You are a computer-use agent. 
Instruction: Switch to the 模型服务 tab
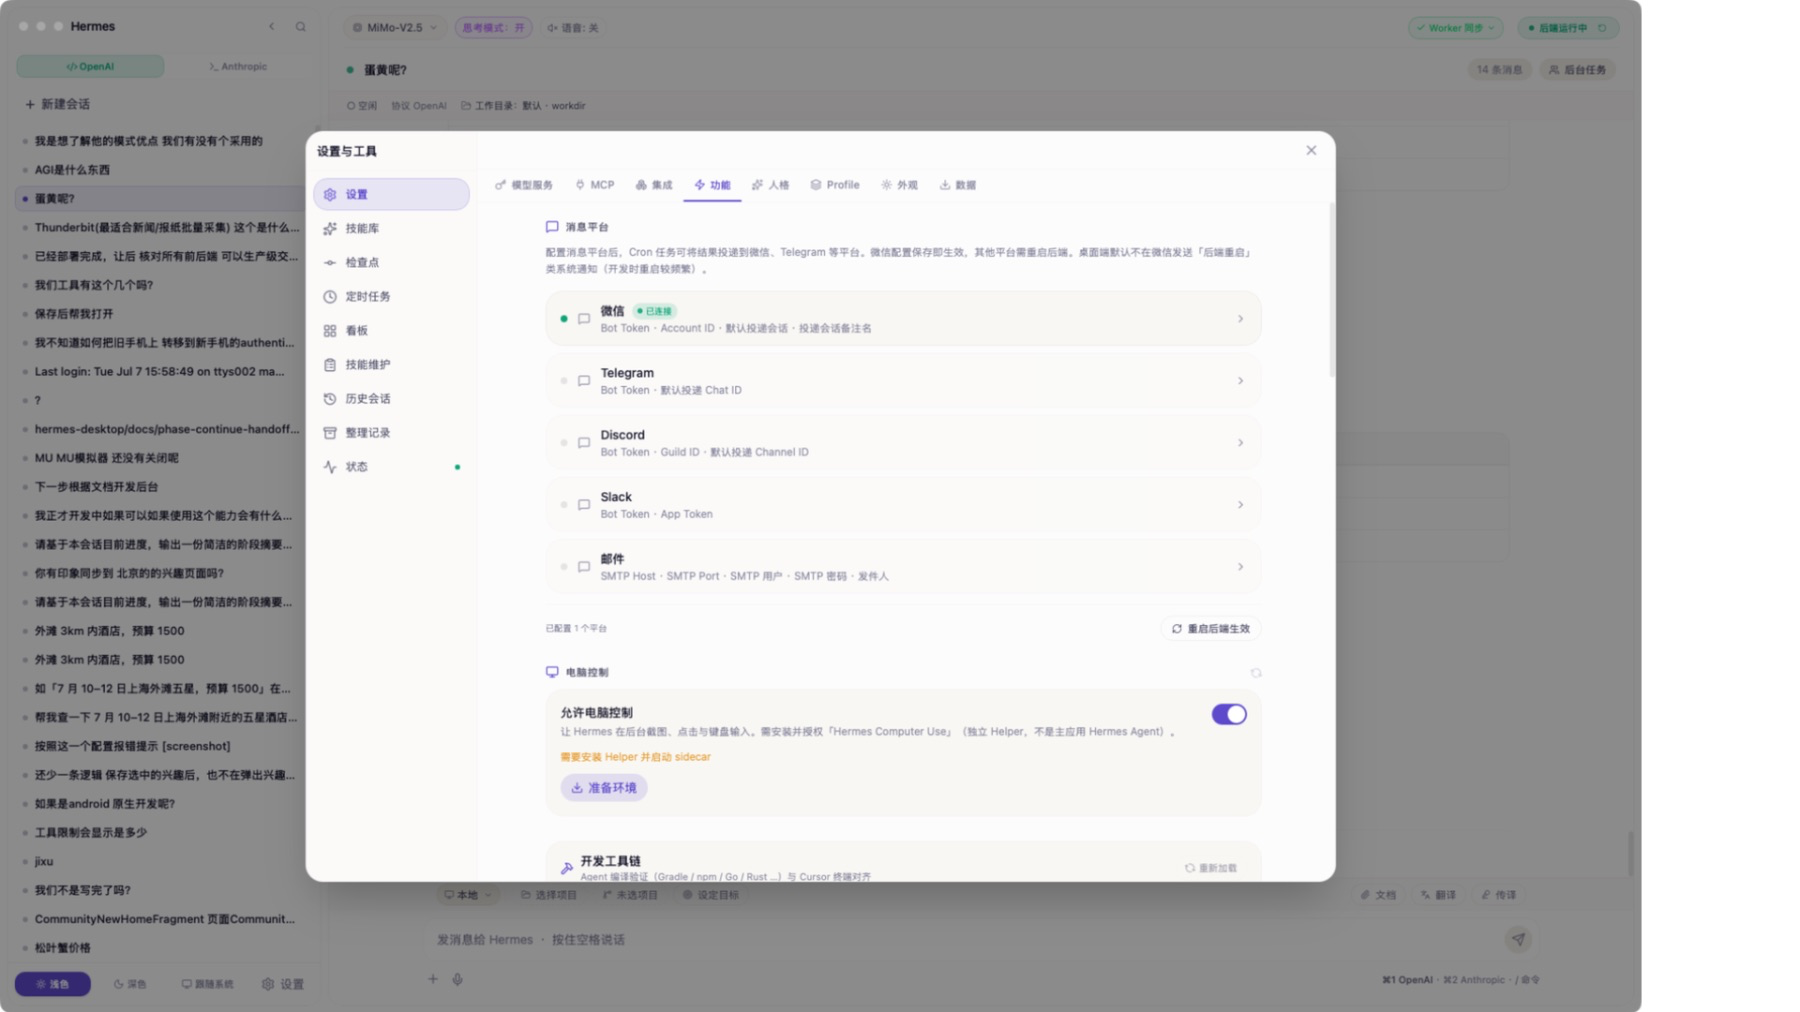click(524, 185)
